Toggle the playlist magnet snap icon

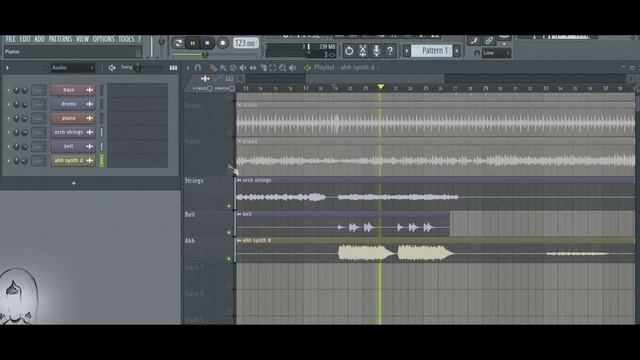coord(198,67)
